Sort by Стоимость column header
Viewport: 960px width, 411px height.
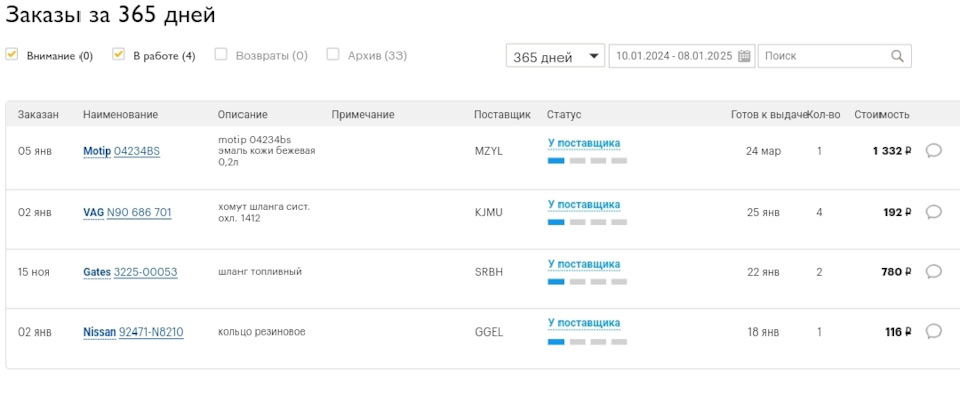[x=881, y=115]
